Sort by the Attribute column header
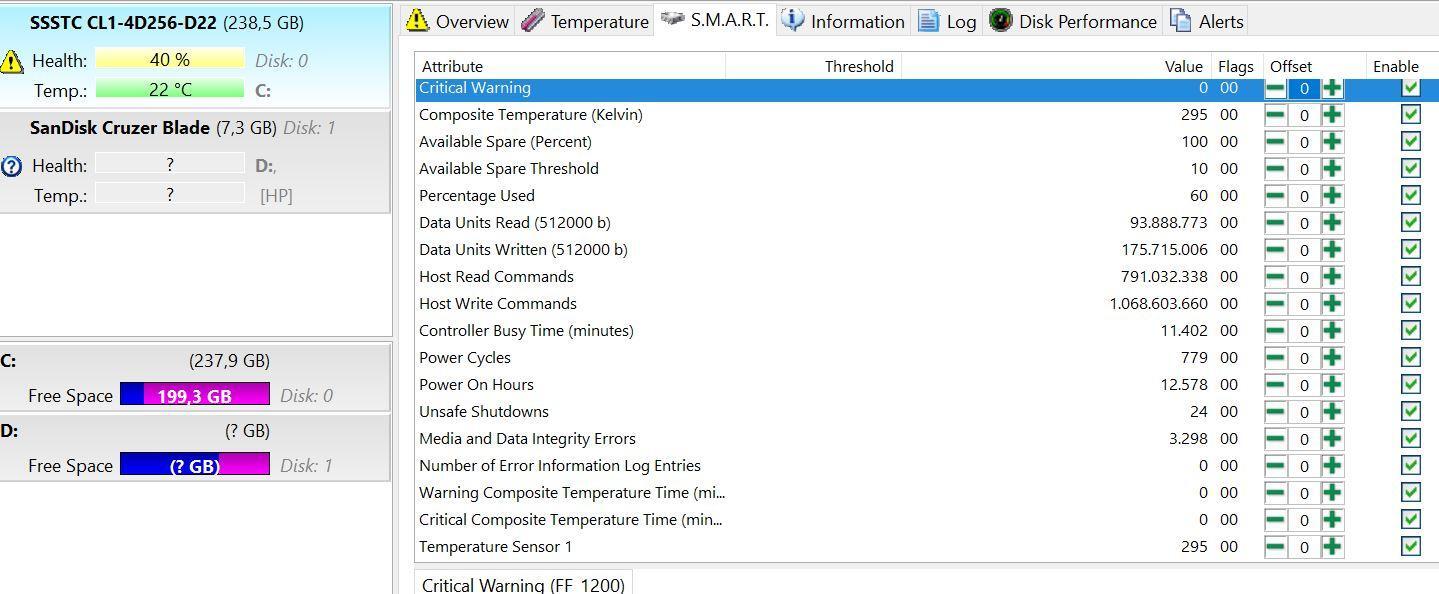The width and height of the screenshot is (1439, 594). point(570,66)
